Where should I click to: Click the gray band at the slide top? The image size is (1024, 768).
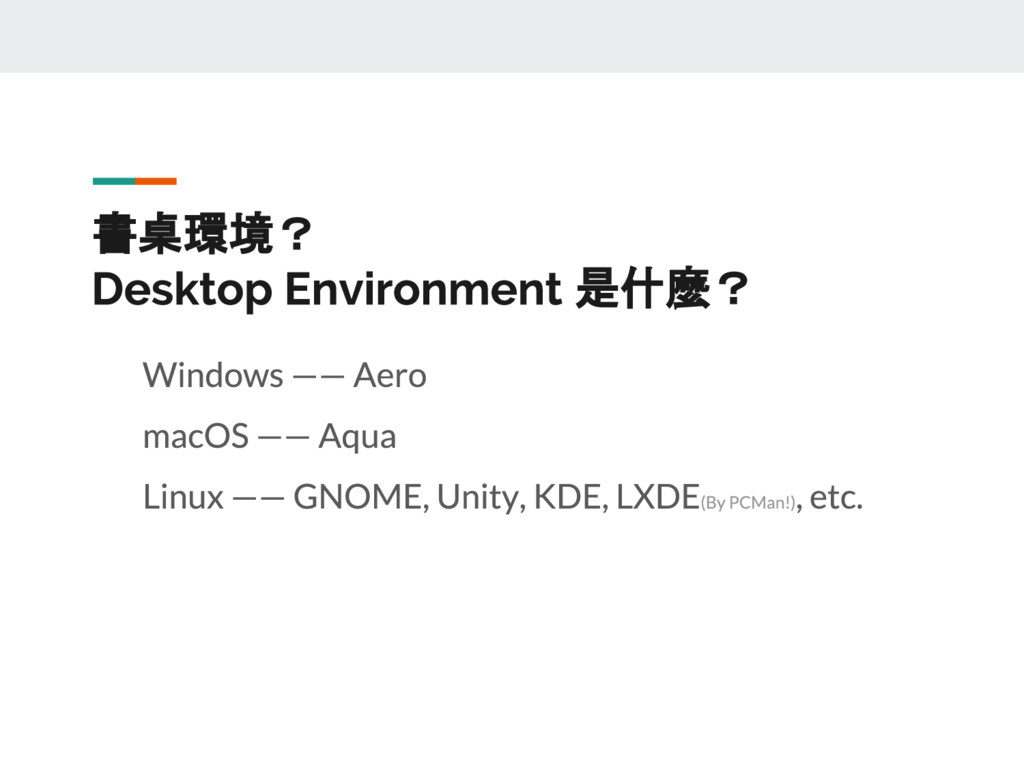(x=512, y=36)
